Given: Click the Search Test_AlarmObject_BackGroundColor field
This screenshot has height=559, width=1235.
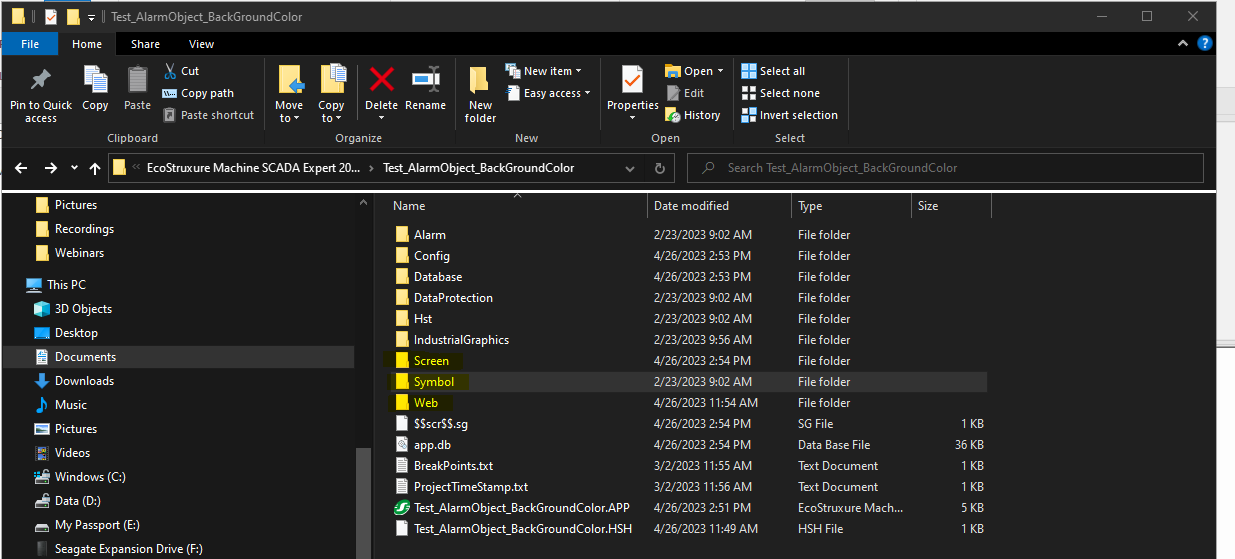Looking at the screenshot, I should [943, 168].
